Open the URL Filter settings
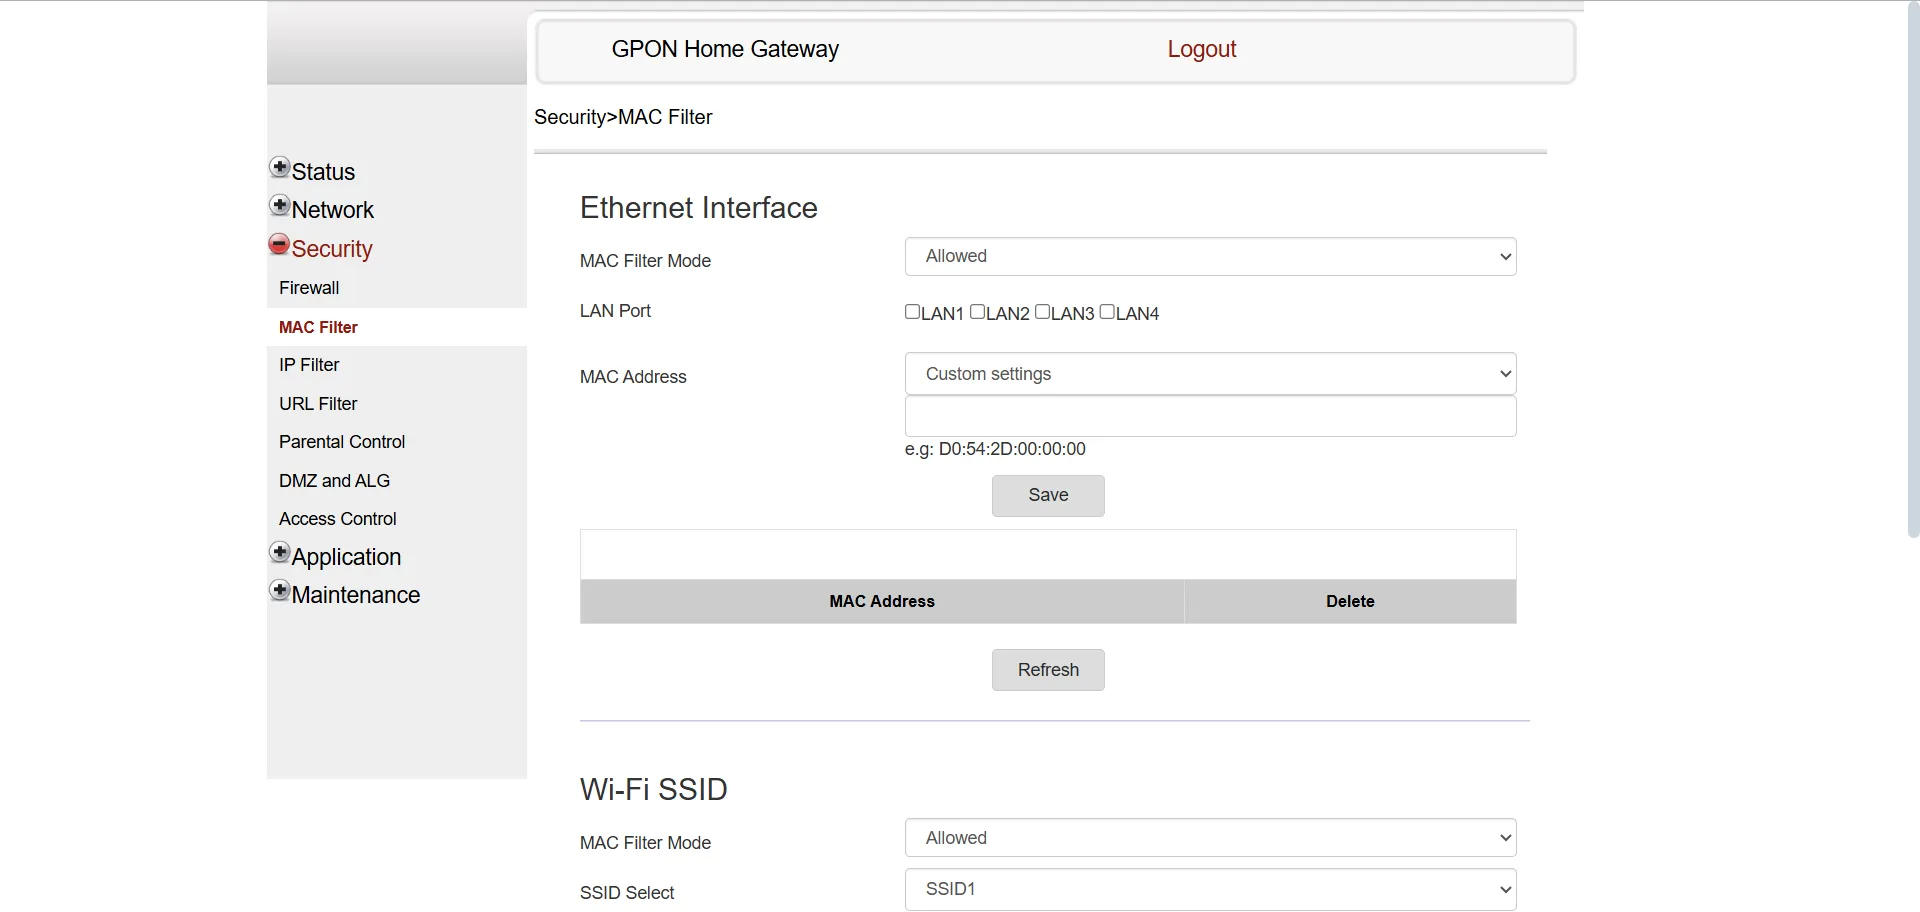Screen dimensions: 1920x912 pyautogui.click(x=317, y=403)
